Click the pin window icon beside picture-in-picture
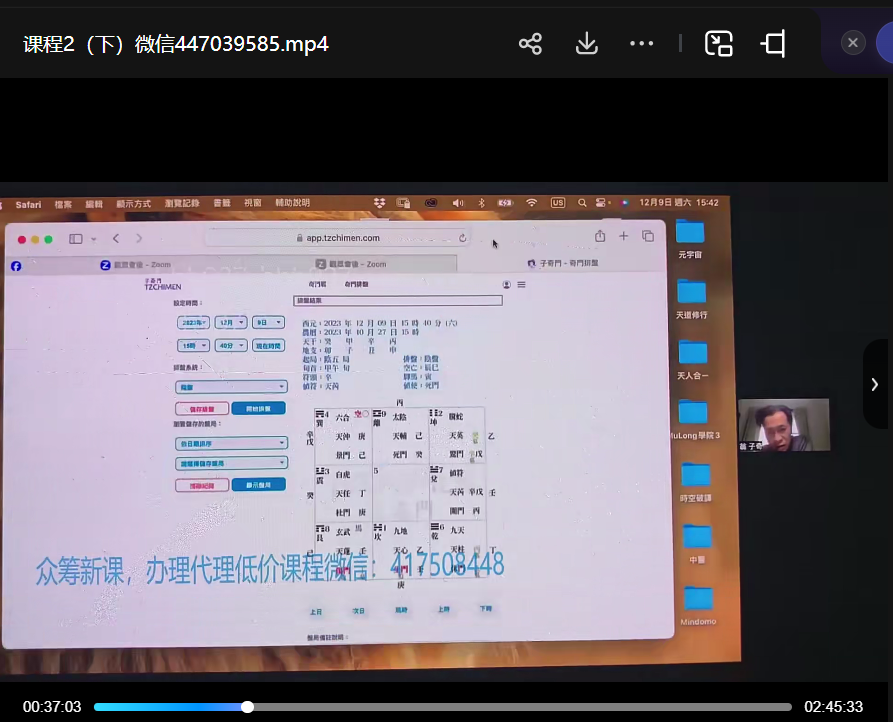 [773, 44]
